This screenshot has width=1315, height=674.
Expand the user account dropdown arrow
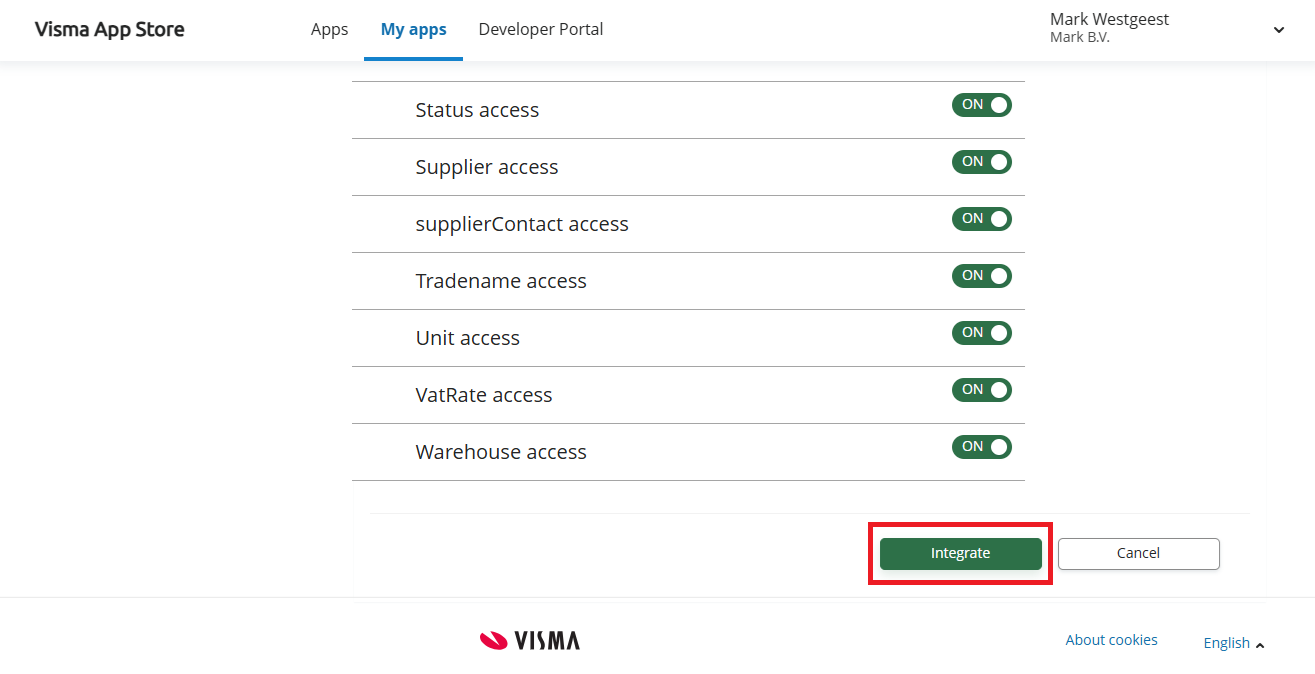point(1278,30)
